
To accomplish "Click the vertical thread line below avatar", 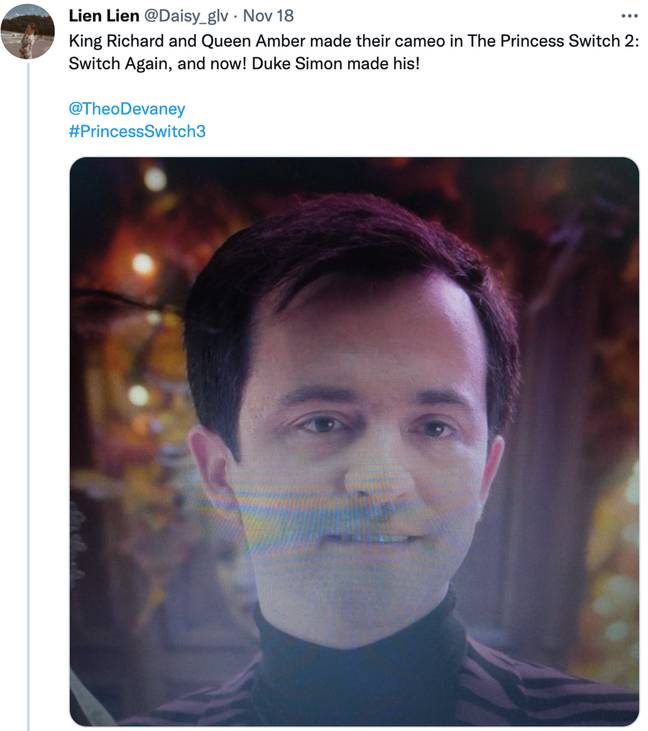I will 28,396.
